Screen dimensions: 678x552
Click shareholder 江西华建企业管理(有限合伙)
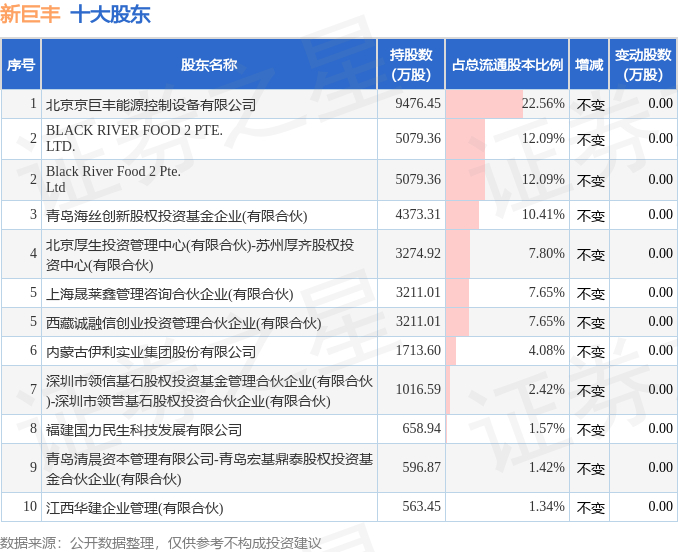(x=134, y=507)
